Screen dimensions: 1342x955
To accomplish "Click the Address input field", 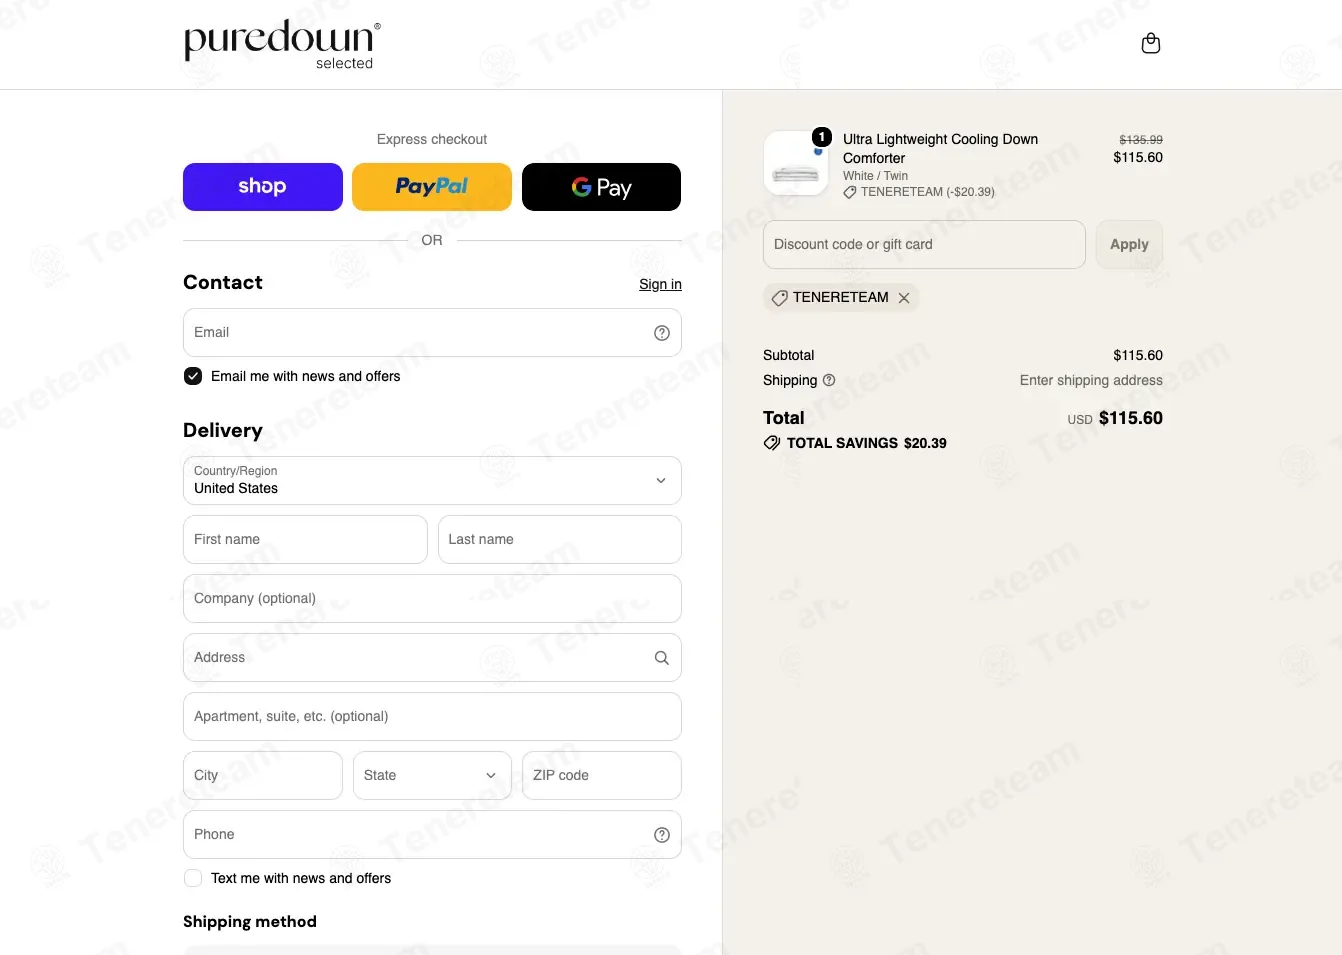I will coord(432,658).
